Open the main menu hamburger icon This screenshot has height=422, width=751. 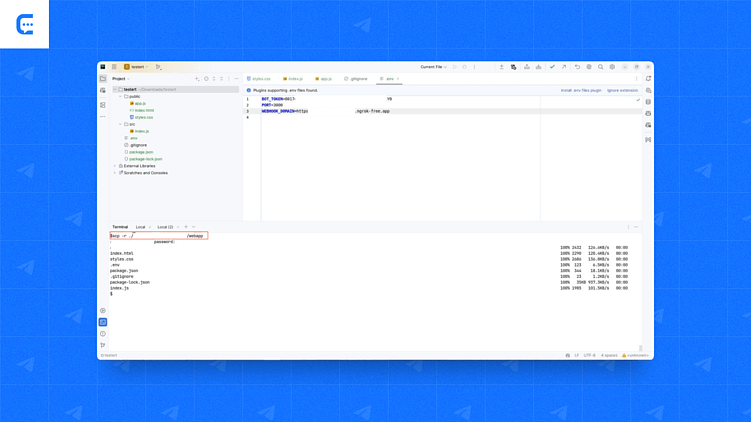(x=114, y=67)
